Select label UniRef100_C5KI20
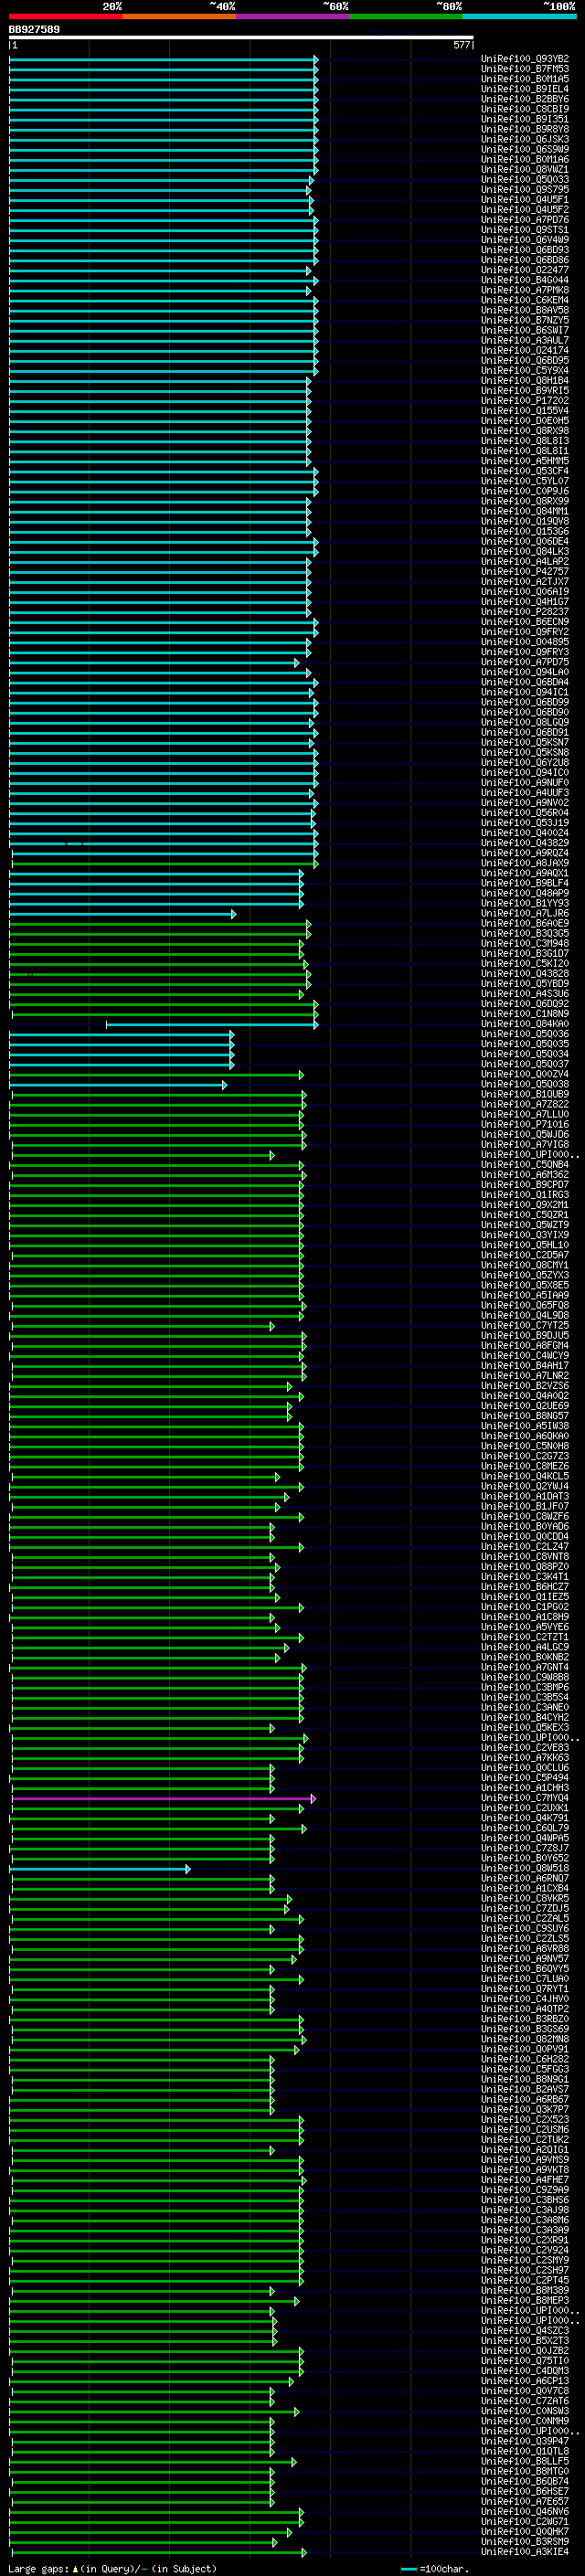 [525, 964]
